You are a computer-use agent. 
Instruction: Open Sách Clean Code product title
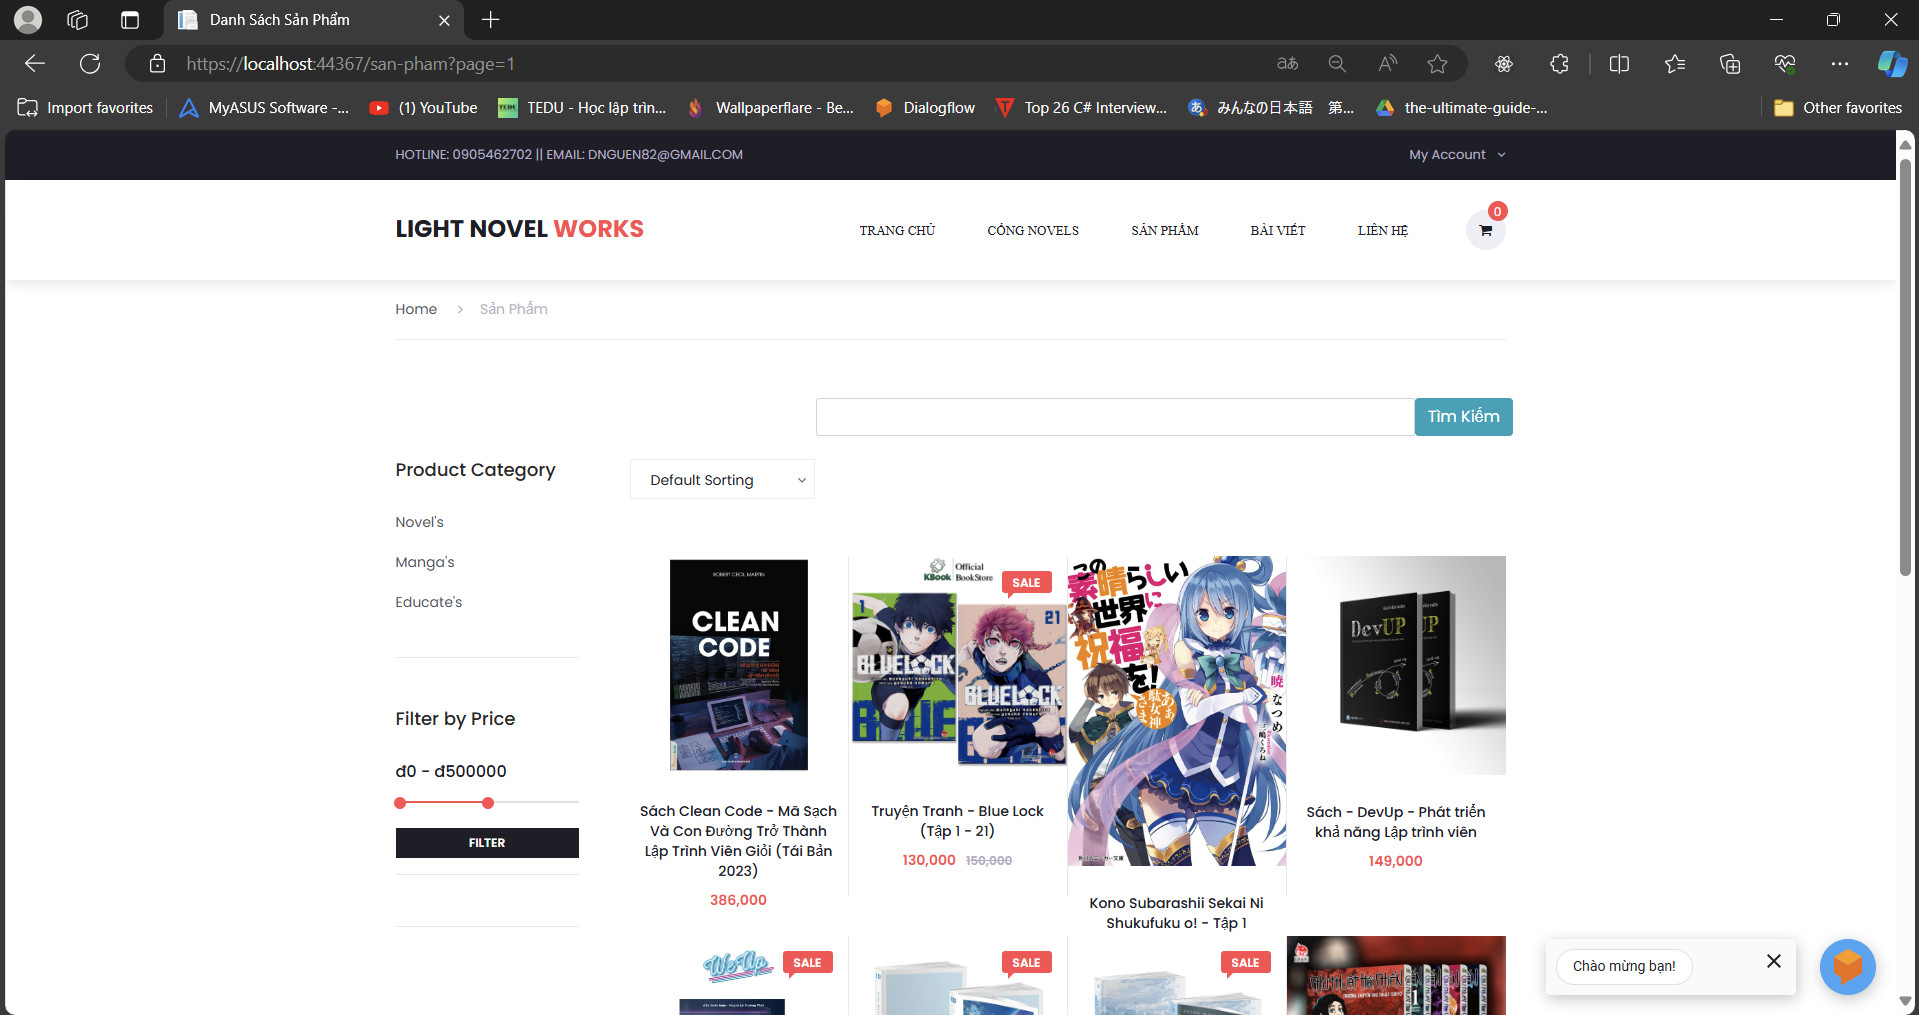coord(738,841)
